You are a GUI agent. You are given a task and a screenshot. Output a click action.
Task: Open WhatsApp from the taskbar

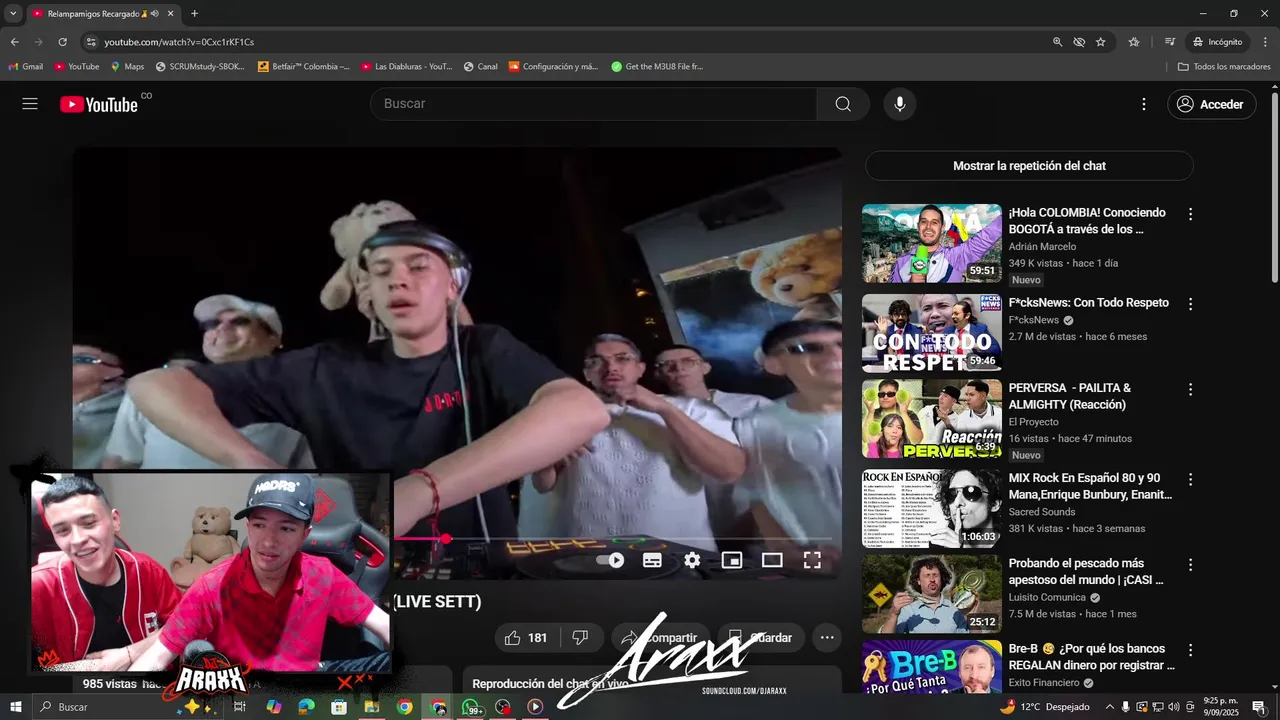(471, 707)
